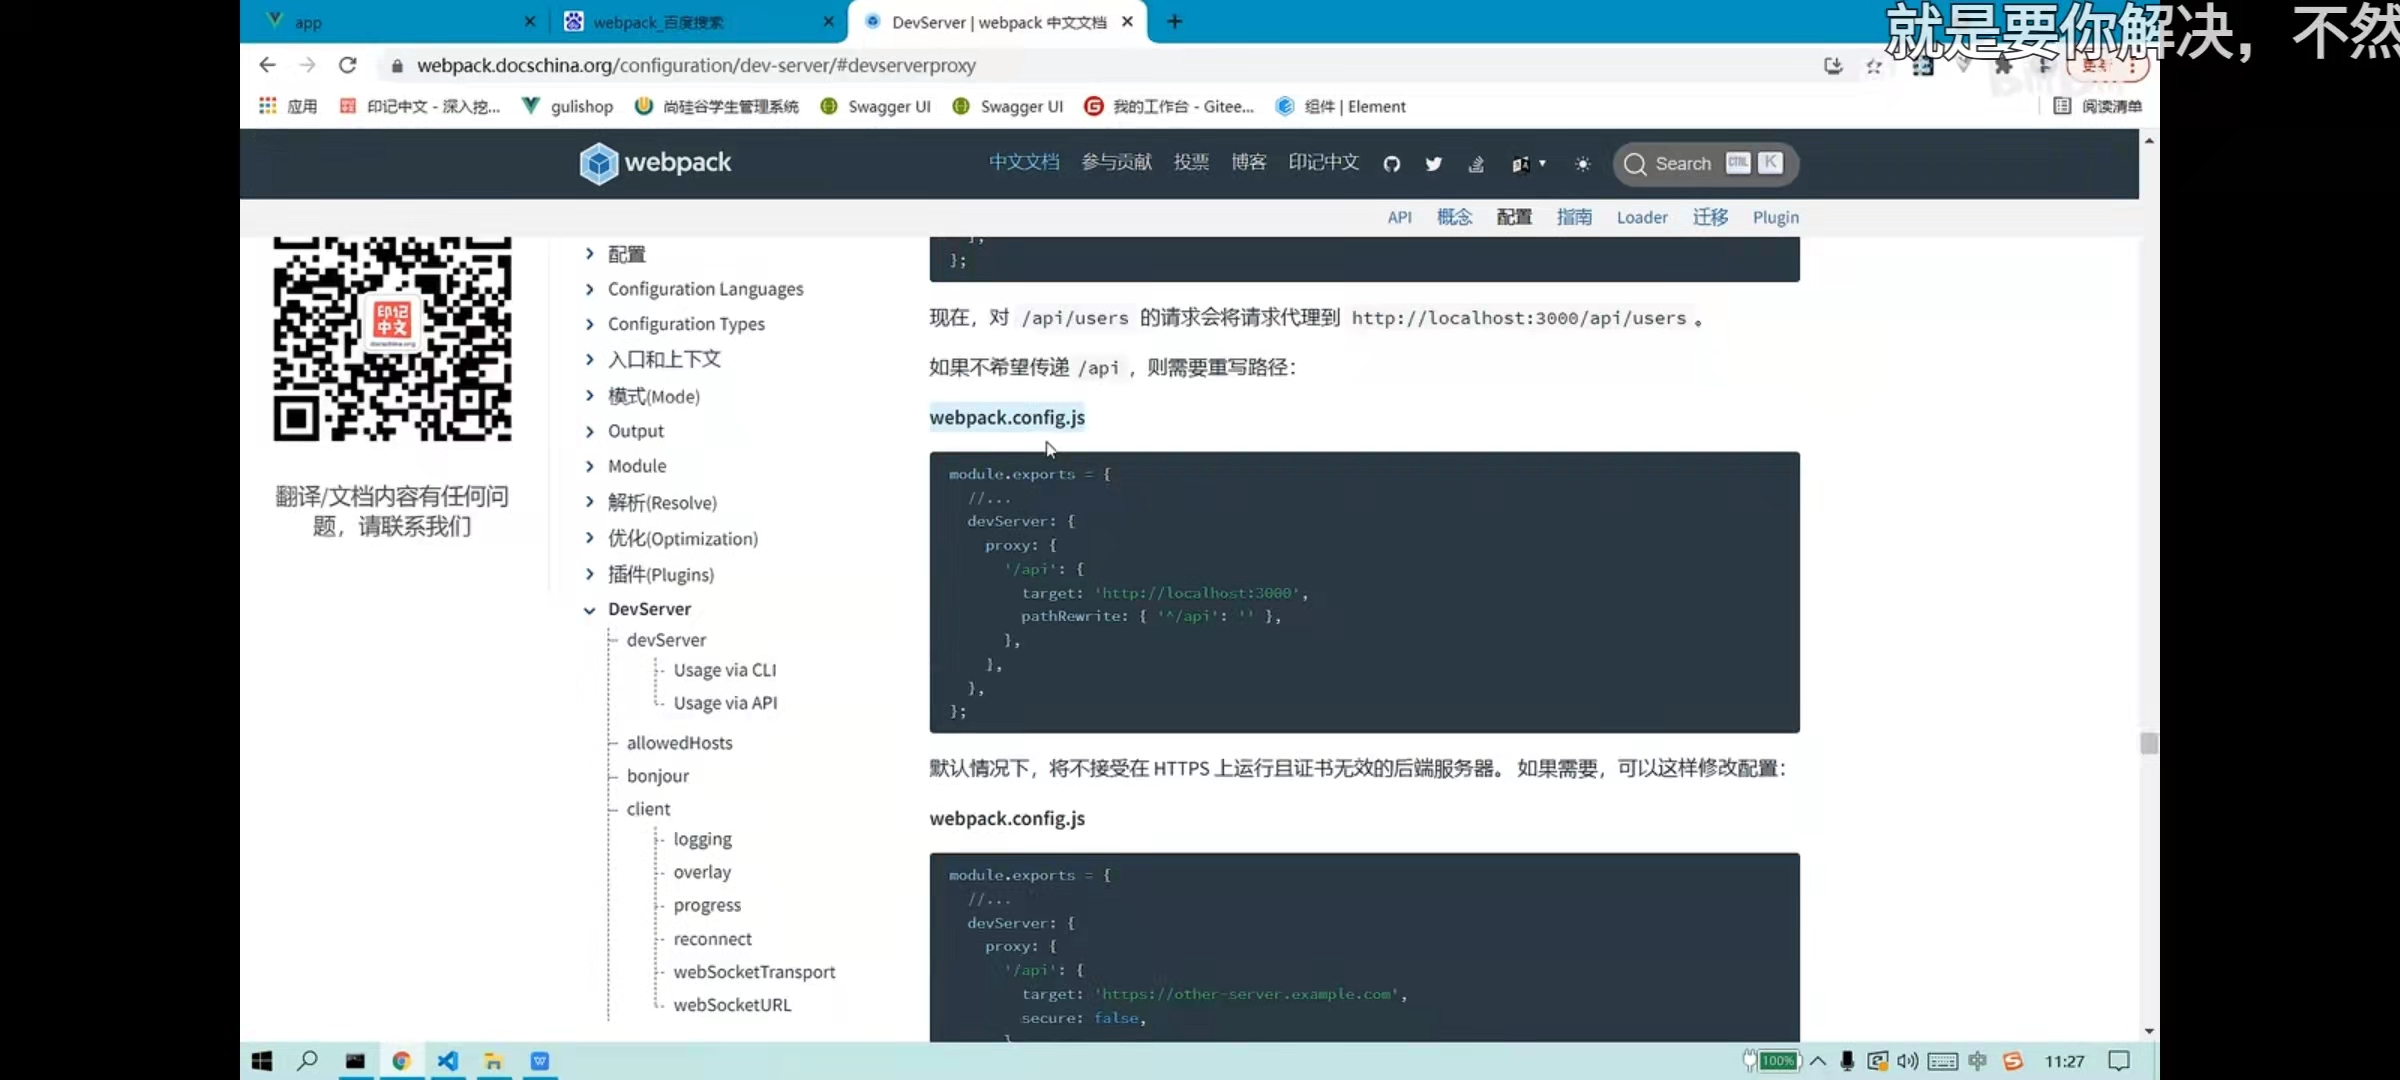Screen dimensions: 2400x1080
Task: Click the allowedHosts sidebar link
Action: point(679,743)
